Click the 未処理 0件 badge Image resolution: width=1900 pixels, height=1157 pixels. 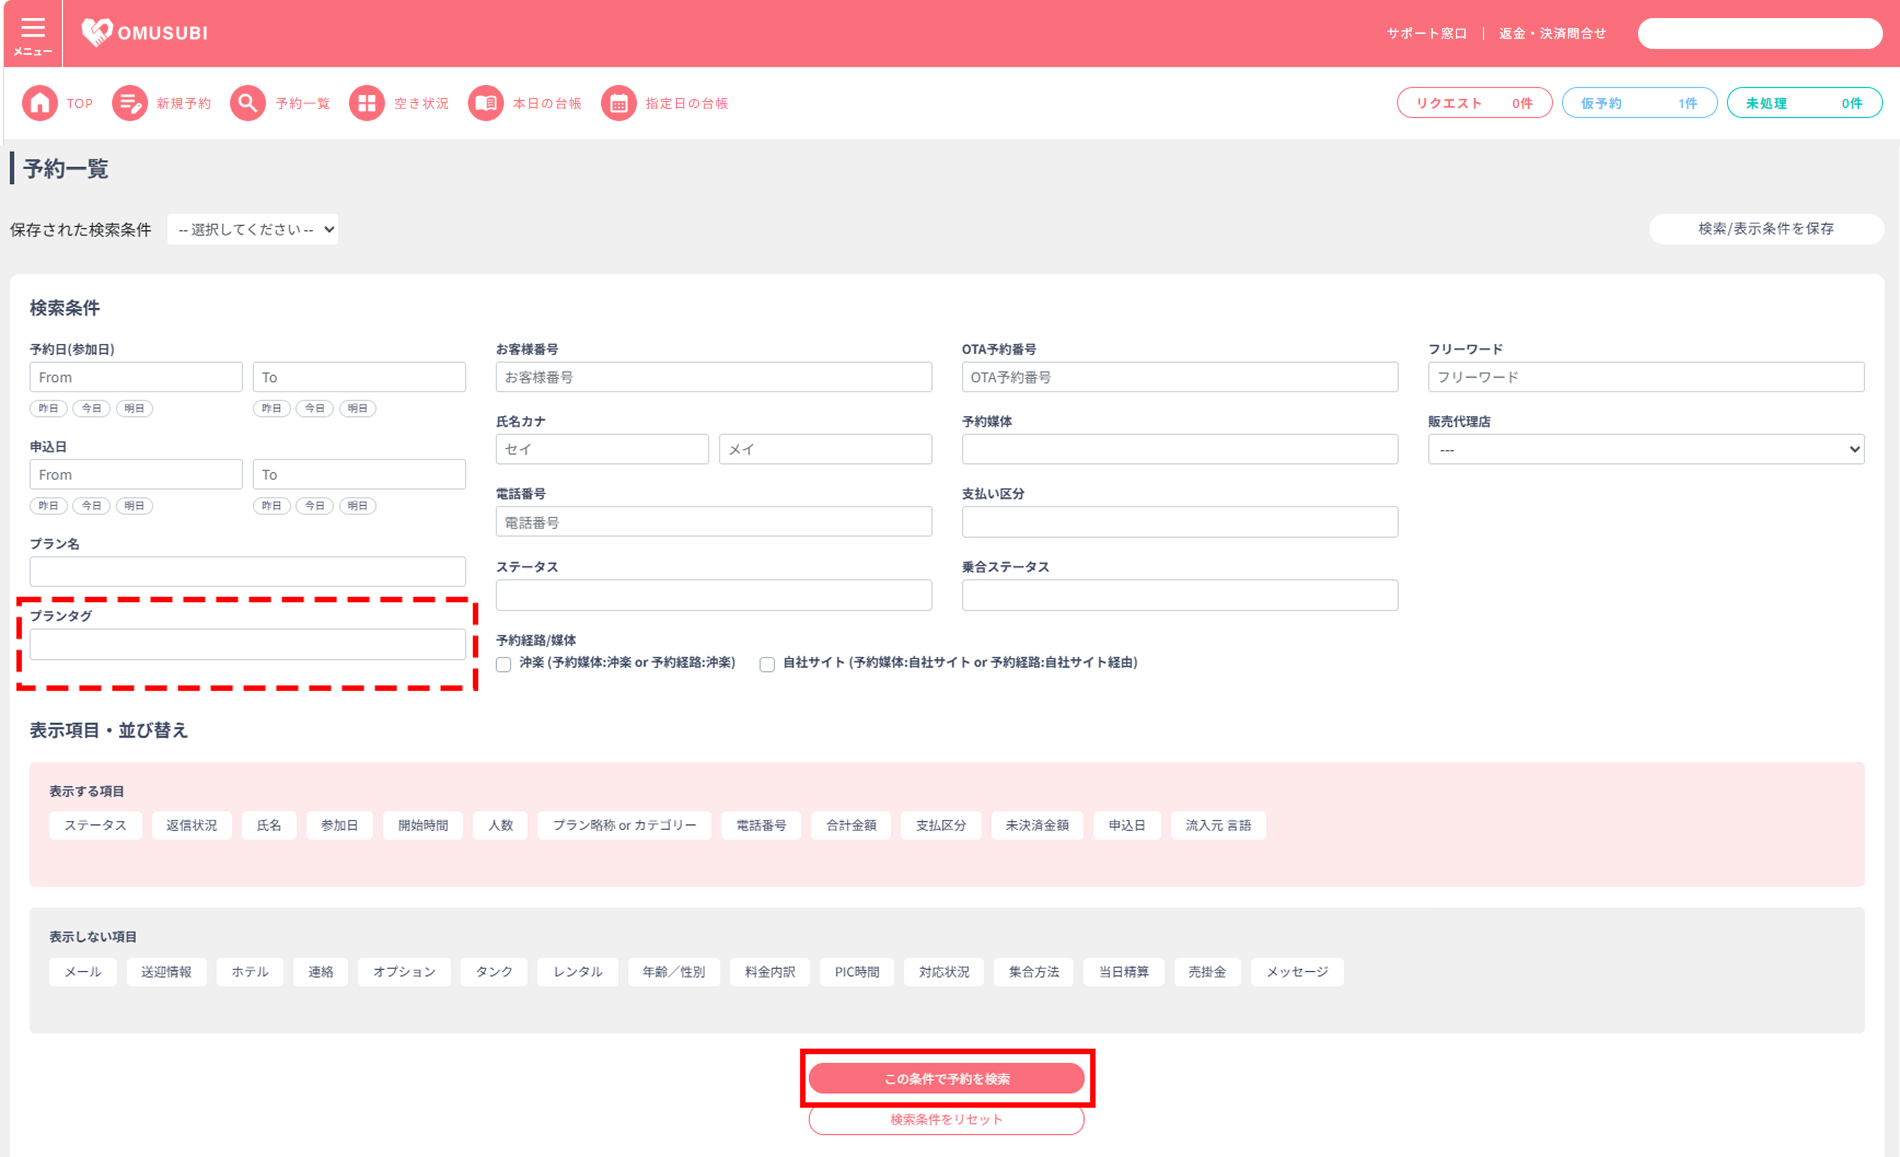pos(1804,103)
